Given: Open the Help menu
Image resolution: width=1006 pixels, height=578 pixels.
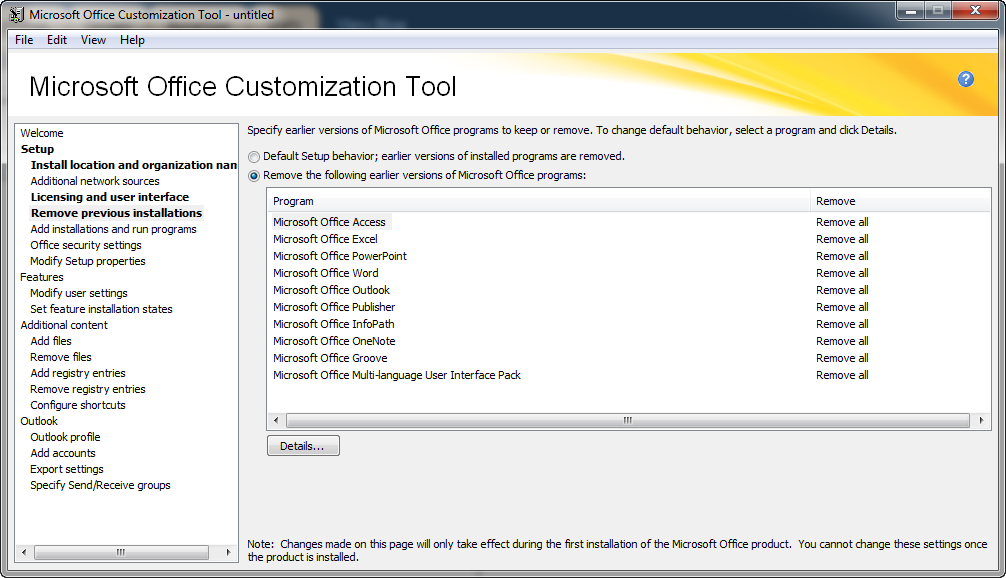Looking at the screenshot, I should [x=132, y=40].
